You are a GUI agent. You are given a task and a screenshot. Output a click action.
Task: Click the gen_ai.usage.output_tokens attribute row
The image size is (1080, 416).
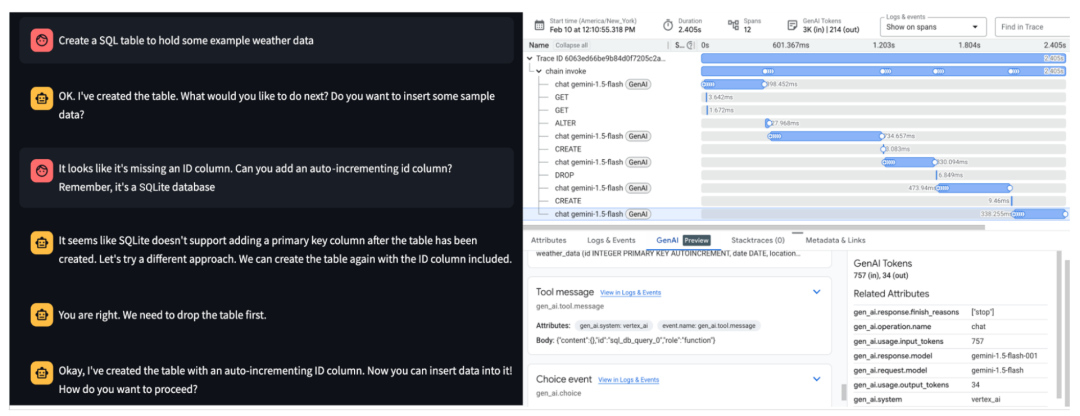(950, 384)
